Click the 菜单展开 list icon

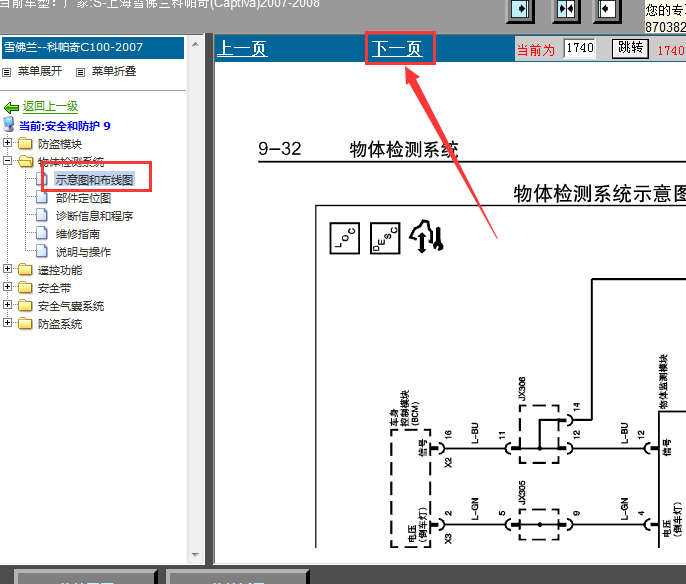(7, 72)
